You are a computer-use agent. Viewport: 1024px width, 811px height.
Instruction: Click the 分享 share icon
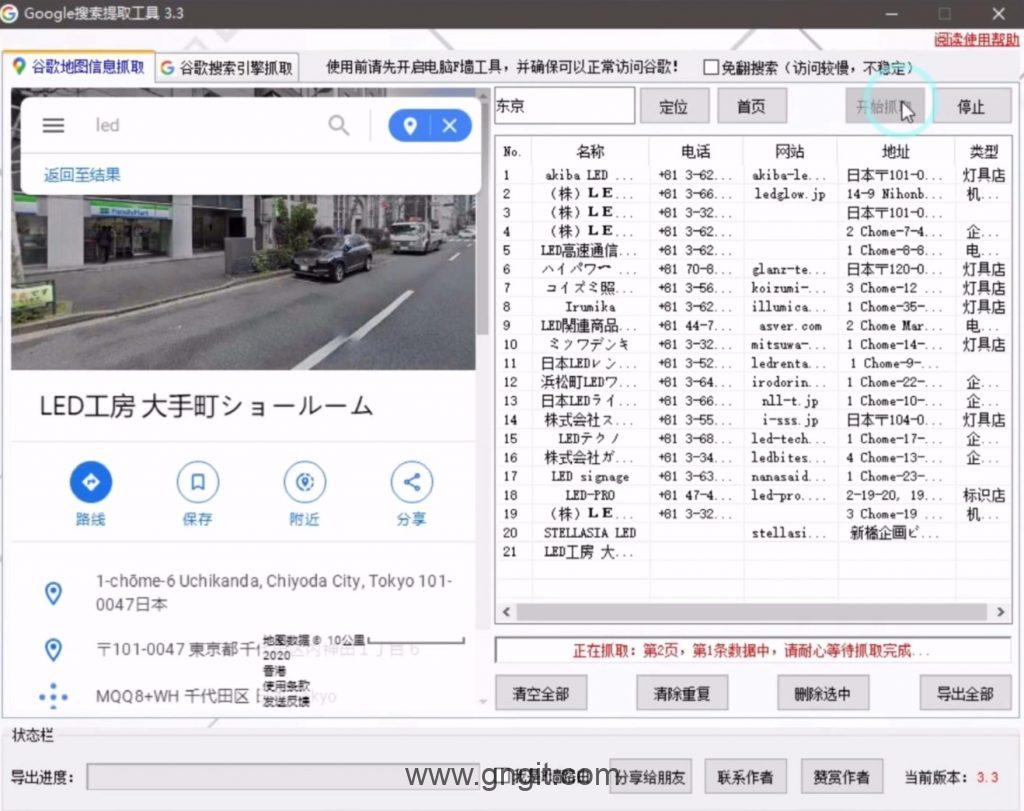pyautogui.click(x=411, y=483)
